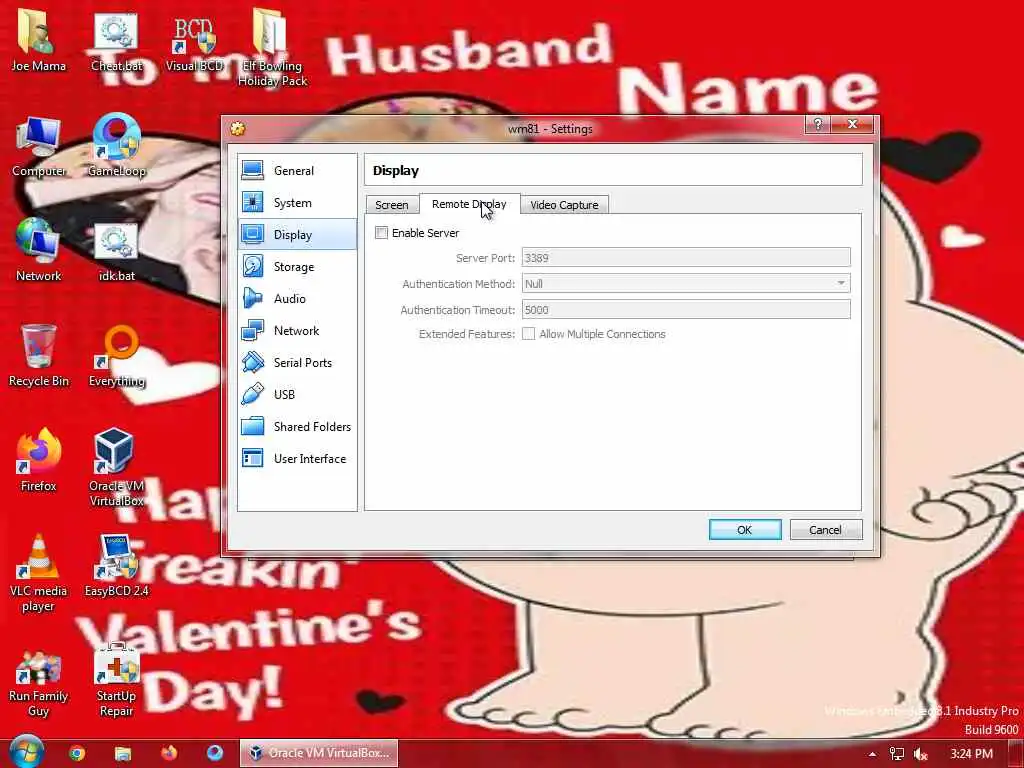Open the Shared Folders settings category

[x=297, y=426]
